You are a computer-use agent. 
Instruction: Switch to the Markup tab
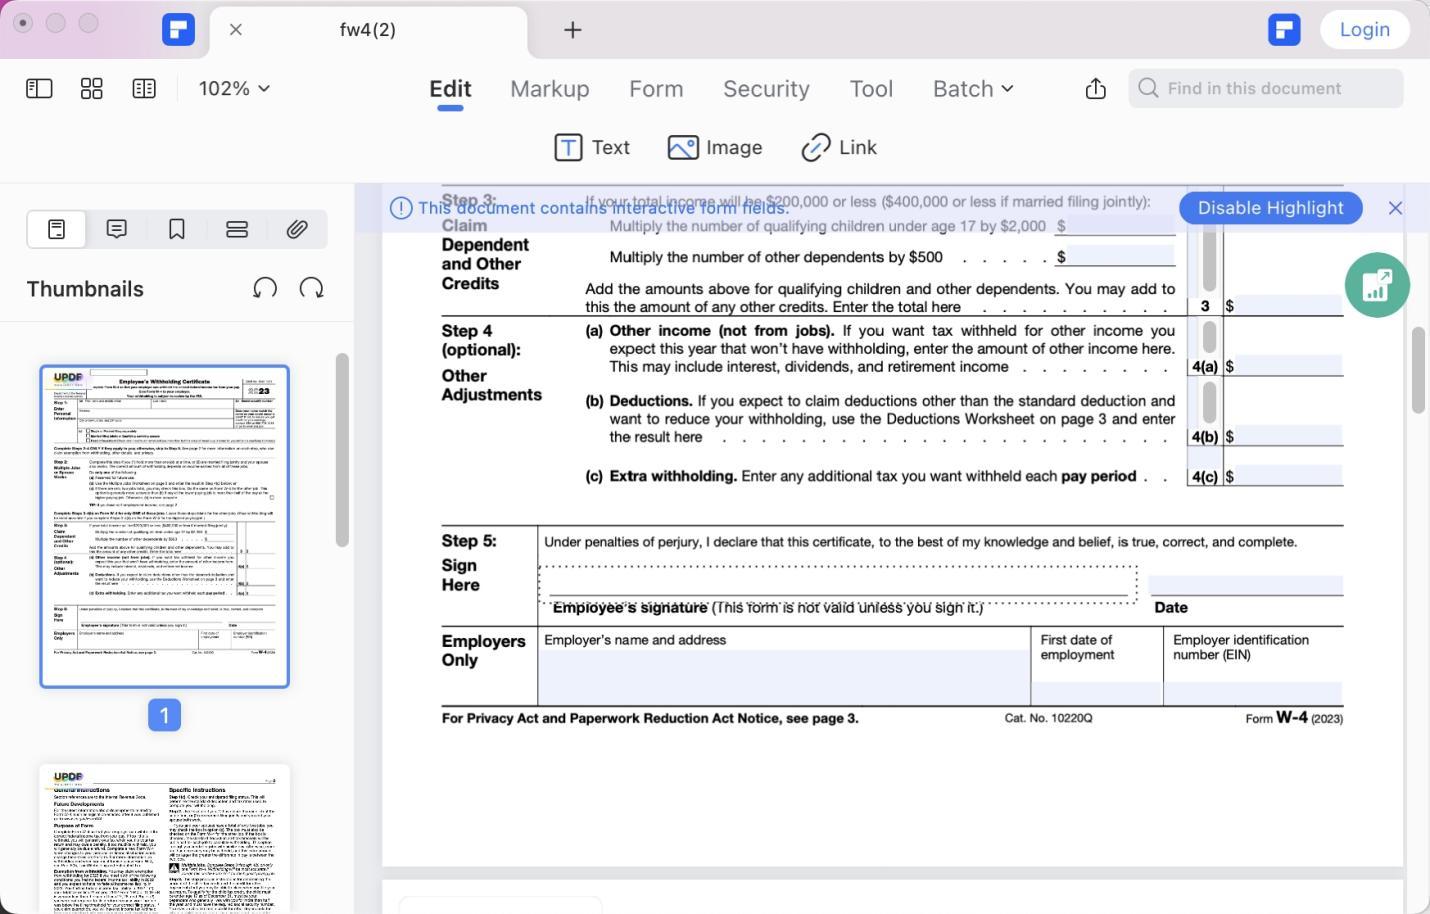550,88
